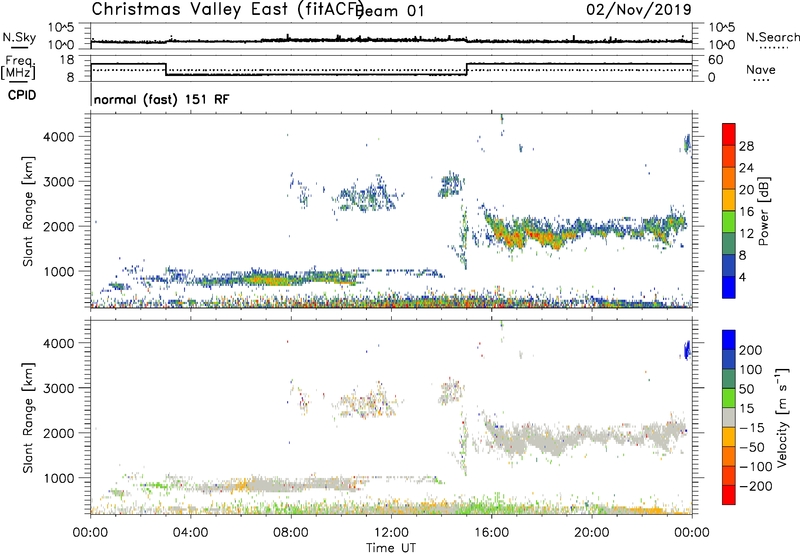Click the '4000' tick of the power panel
Image resolution: width=800 pixels, height=554 pixels.
pos(58,137)
